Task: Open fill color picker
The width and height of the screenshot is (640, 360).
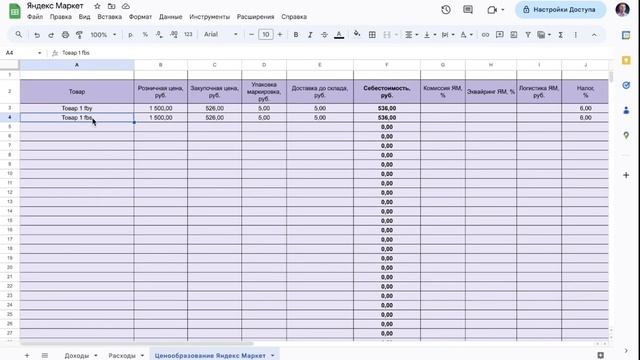Action: pos(357,34)
